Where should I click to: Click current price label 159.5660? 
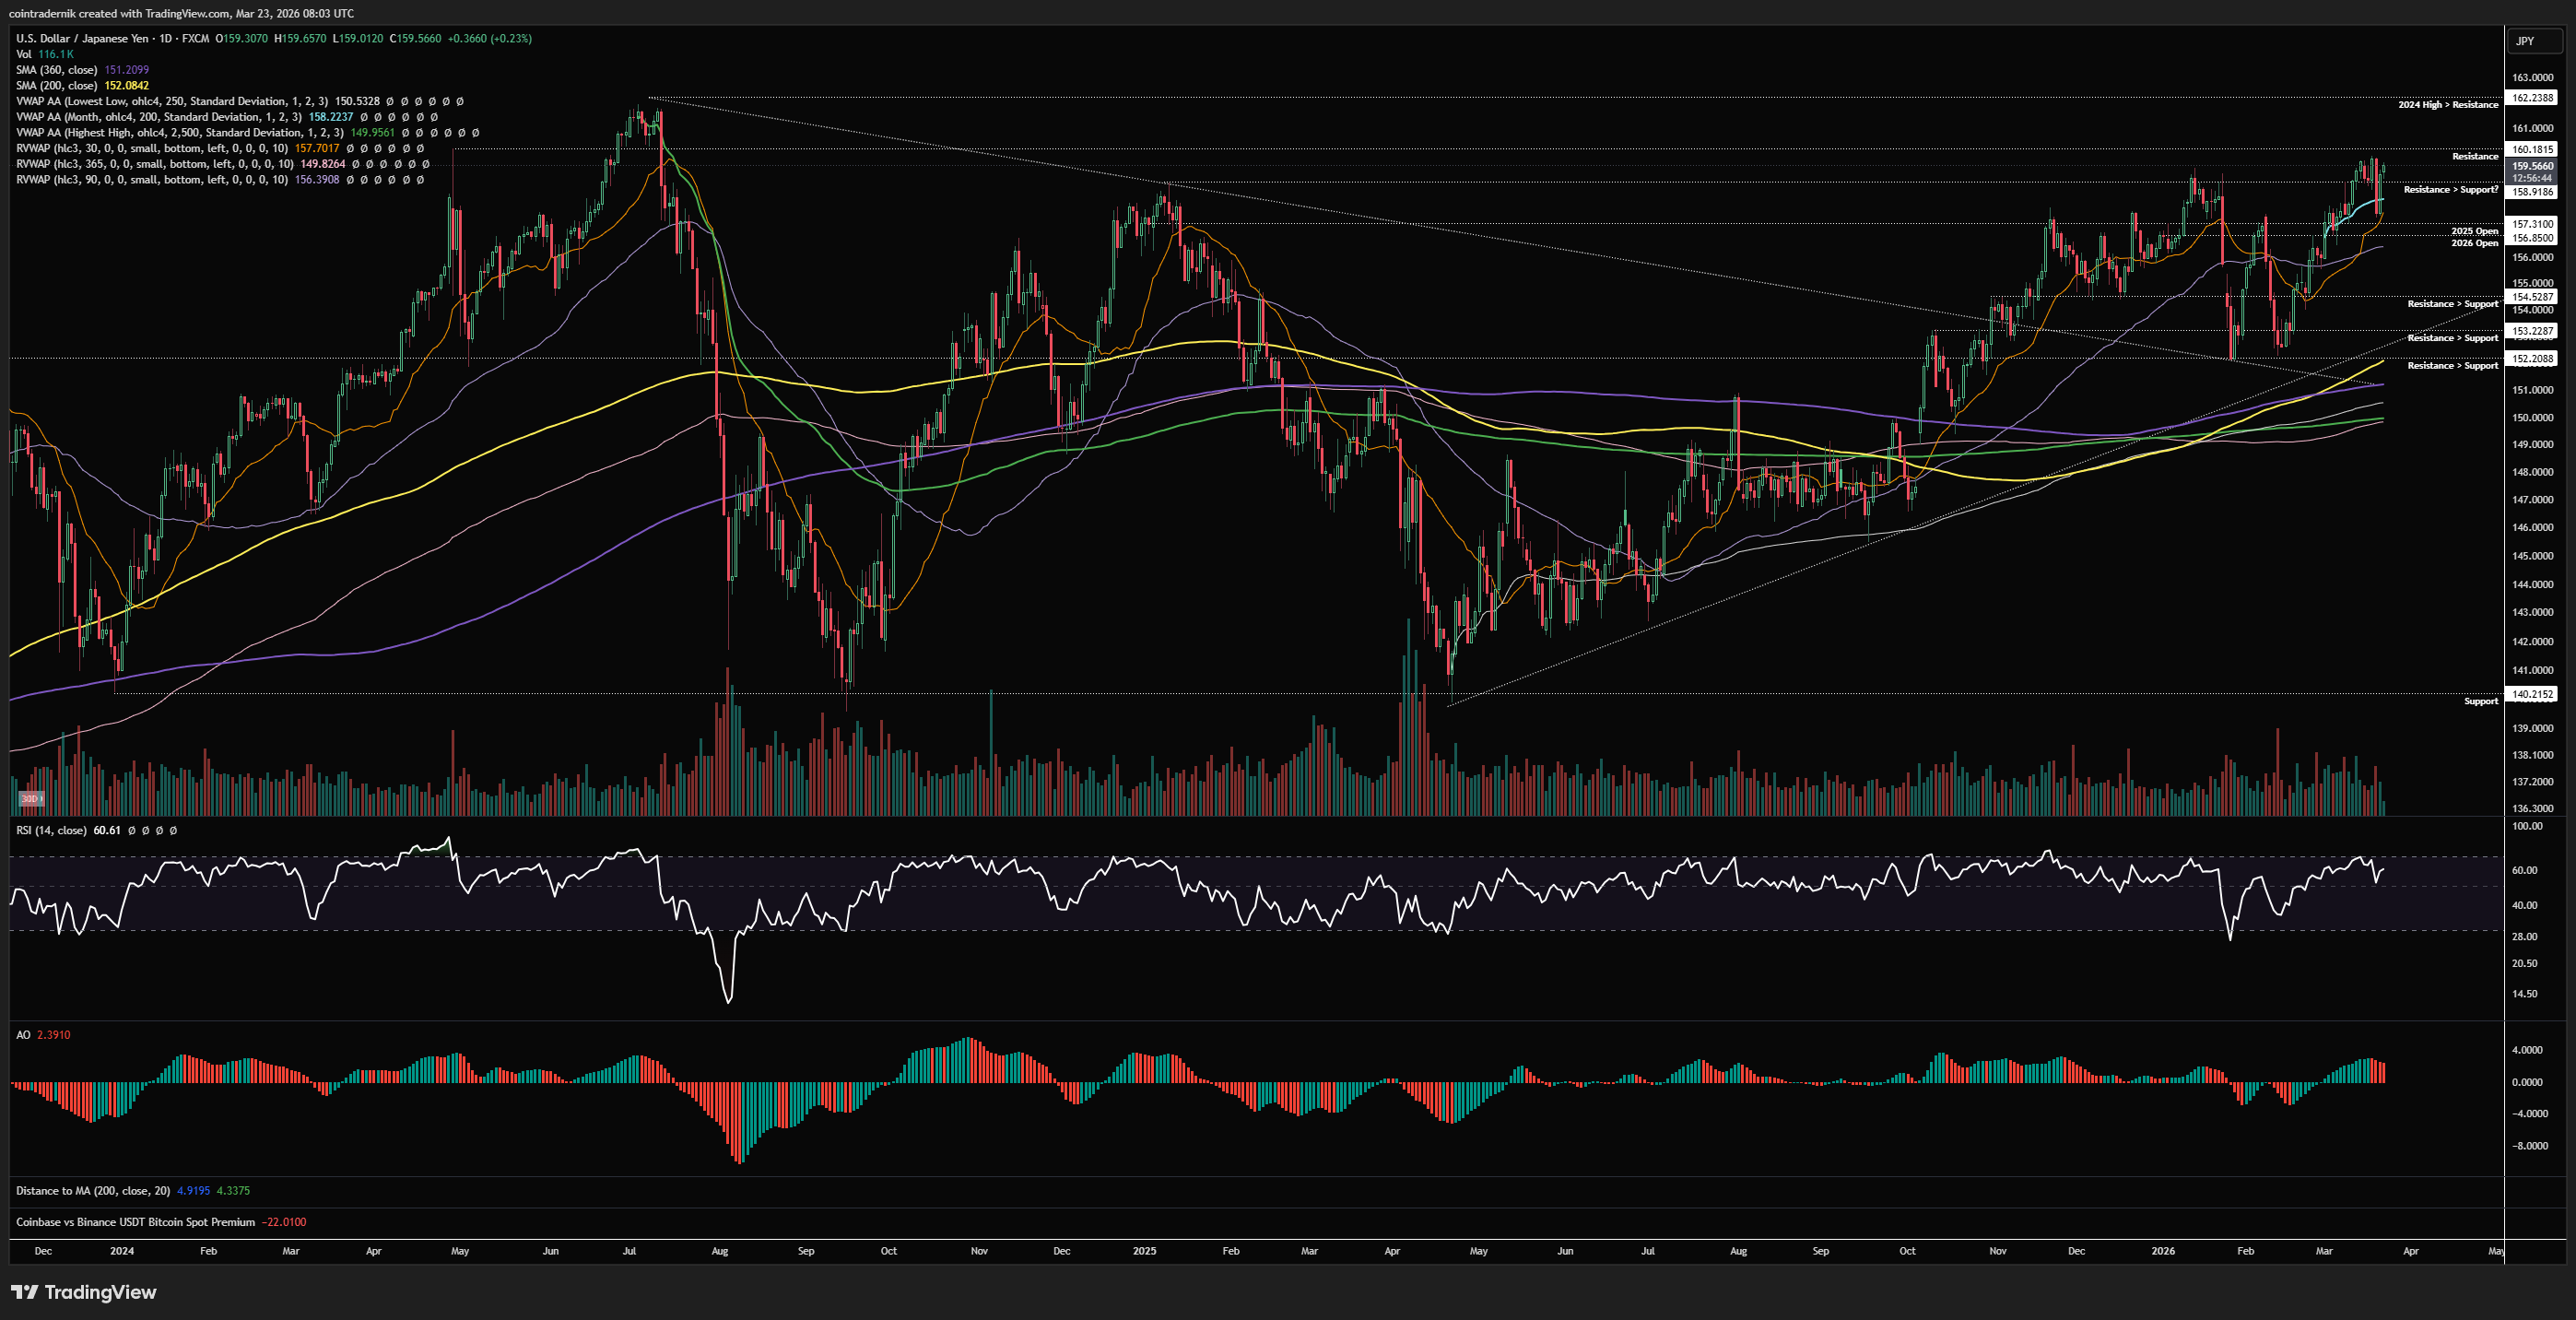pos(2532,166)
